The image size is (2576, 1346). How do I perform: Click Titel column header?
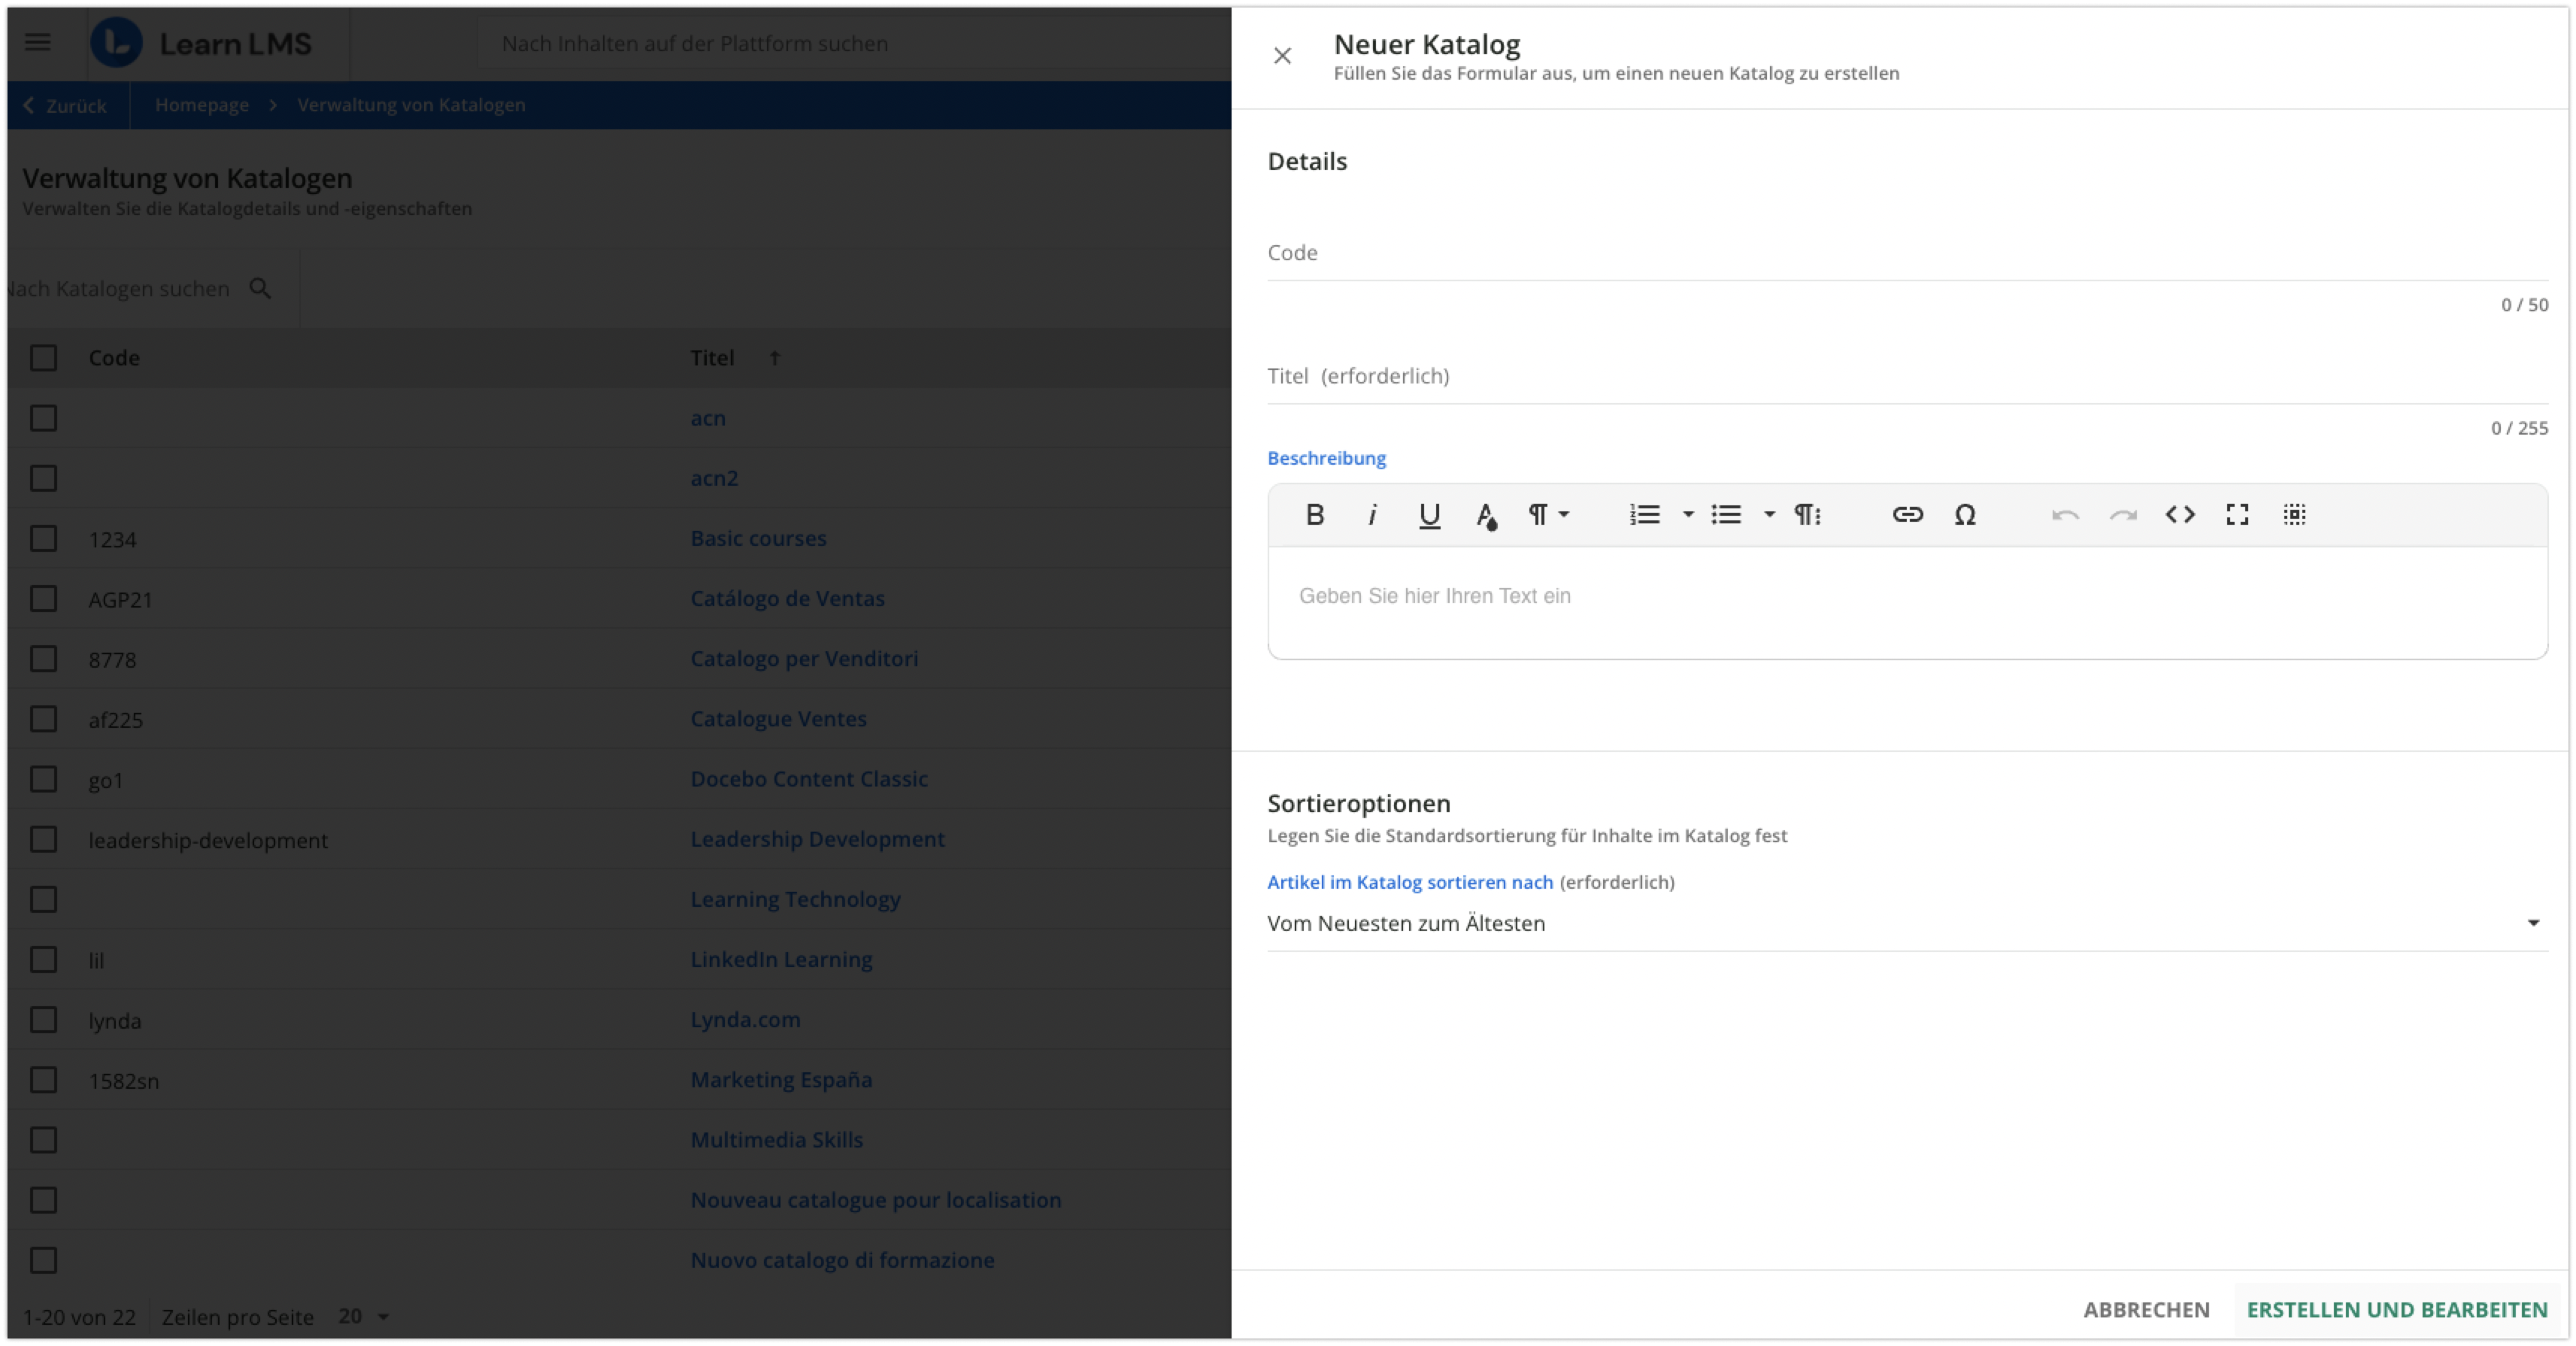(x=712, y=358)
